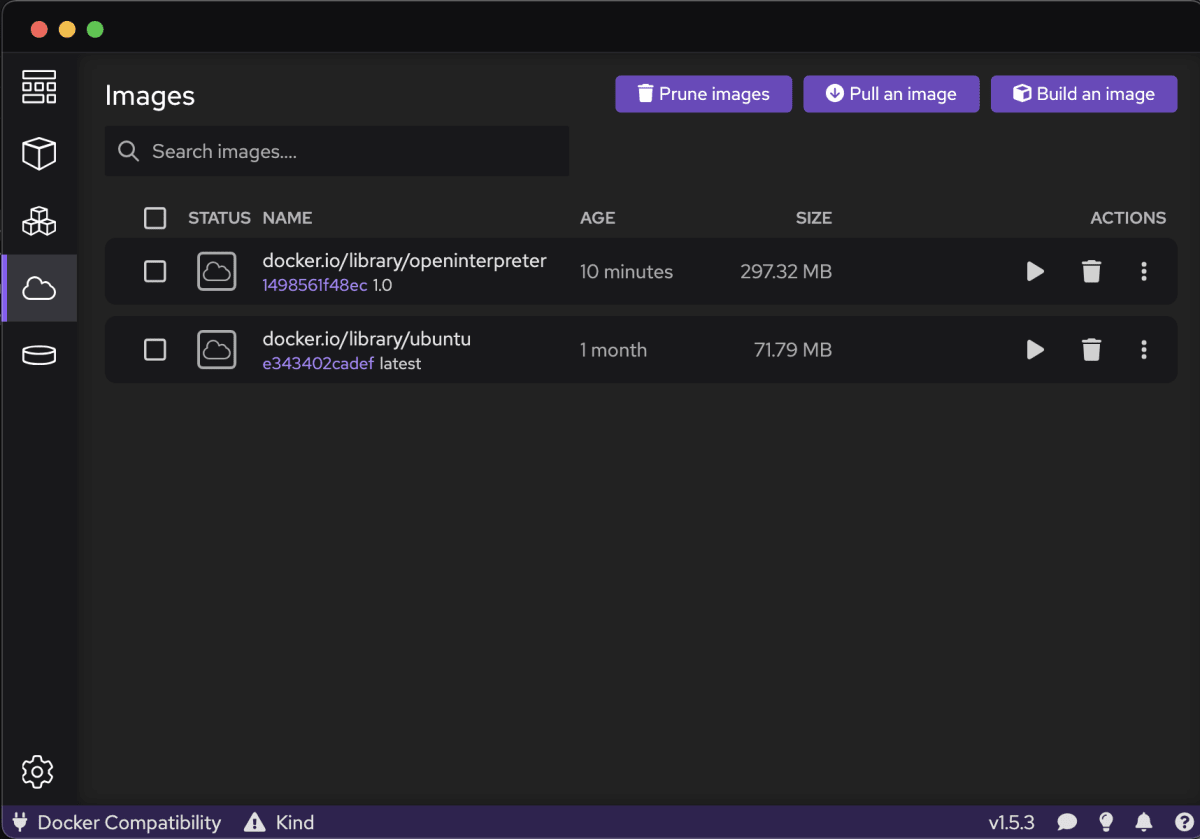Click image ID 1498561f48ec
The width and height of the screenshot is (1200, 839).
coord(315,285)
